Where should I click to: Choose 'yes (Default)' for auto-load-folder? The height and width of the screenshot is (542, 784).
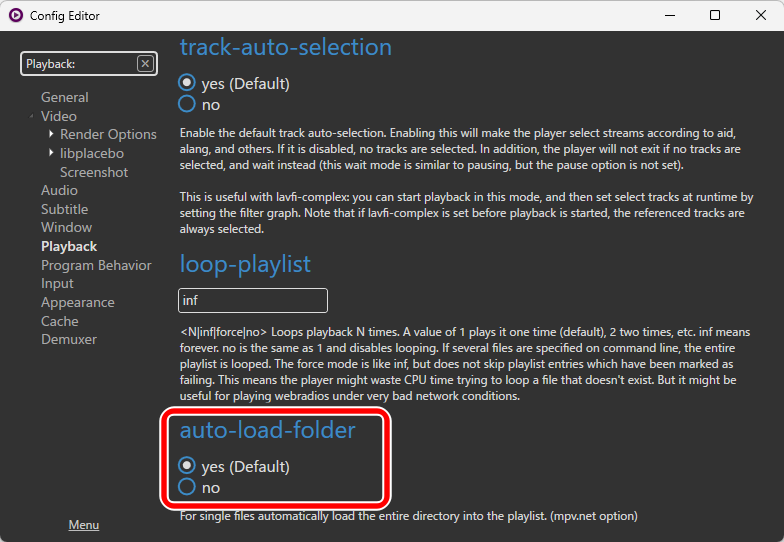187,466
